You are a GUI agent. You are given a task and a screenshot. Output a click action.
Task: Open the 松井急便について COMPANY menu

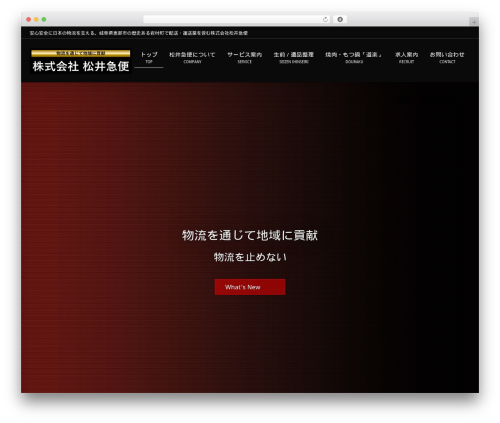192,57
